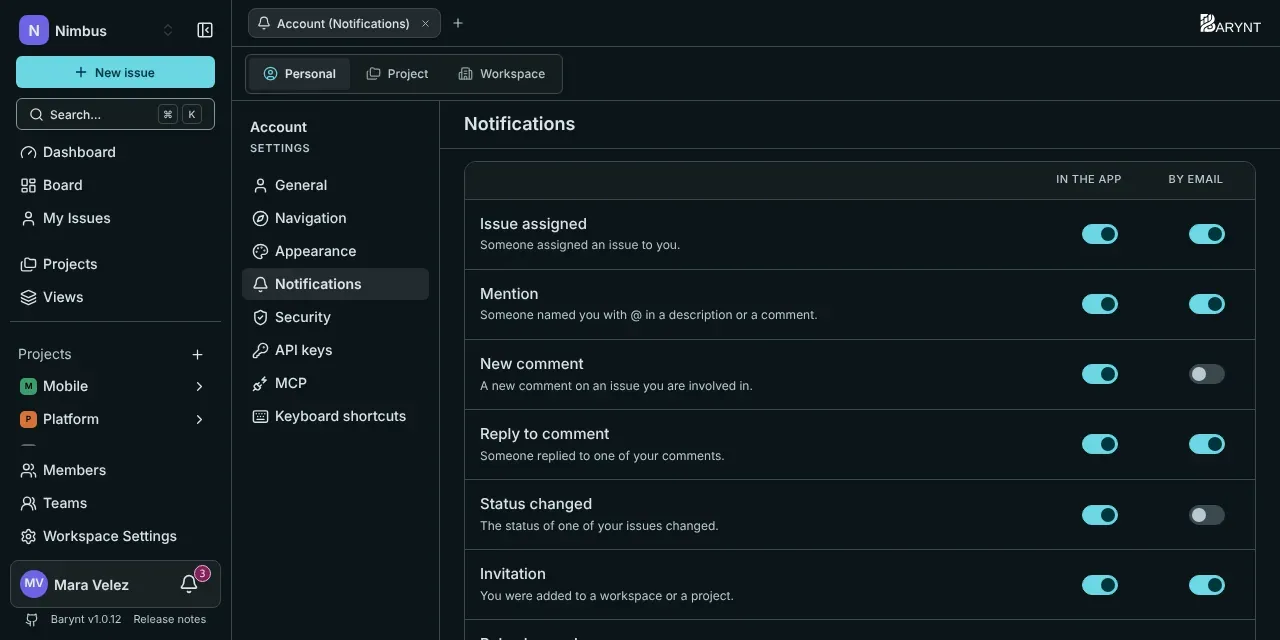Image resolution: width=1280 pixels, height=640 pixels.
Task: Open the Teams page
Action: [x=115, y=503]
